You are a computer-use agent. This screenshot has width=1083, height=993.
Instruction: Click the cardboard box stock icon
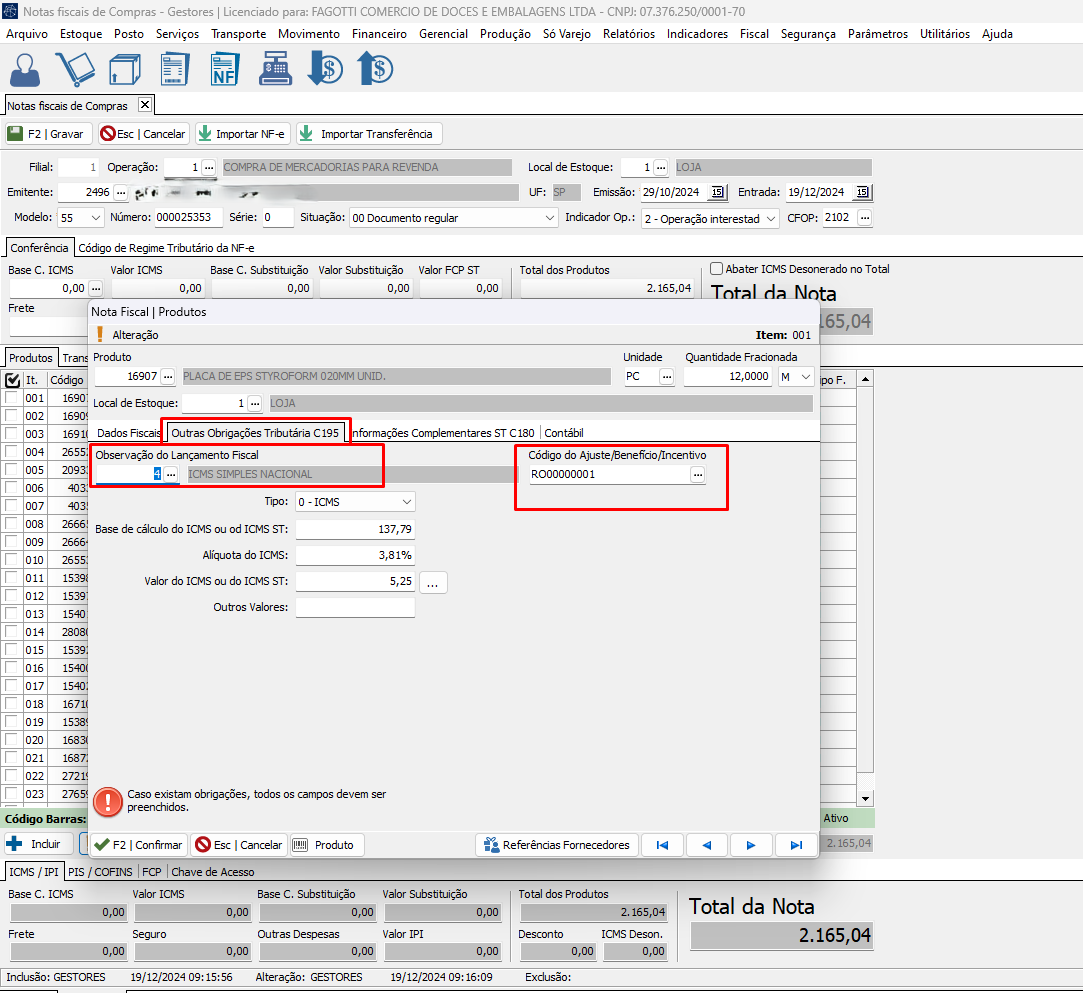[124, 69]
